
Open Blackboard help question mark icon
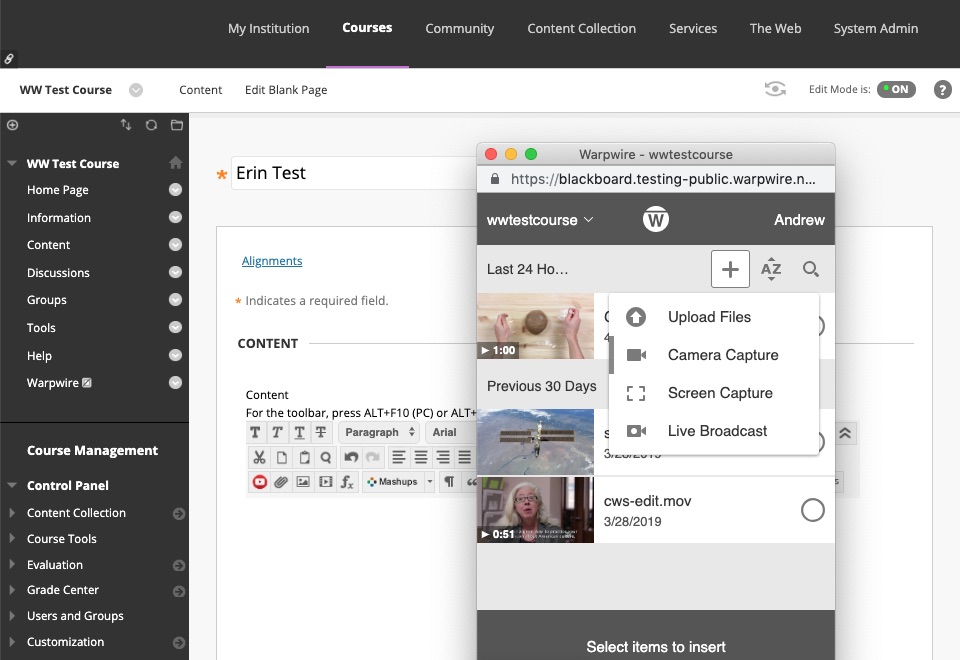pyautogui.click(x=942, y=90)
